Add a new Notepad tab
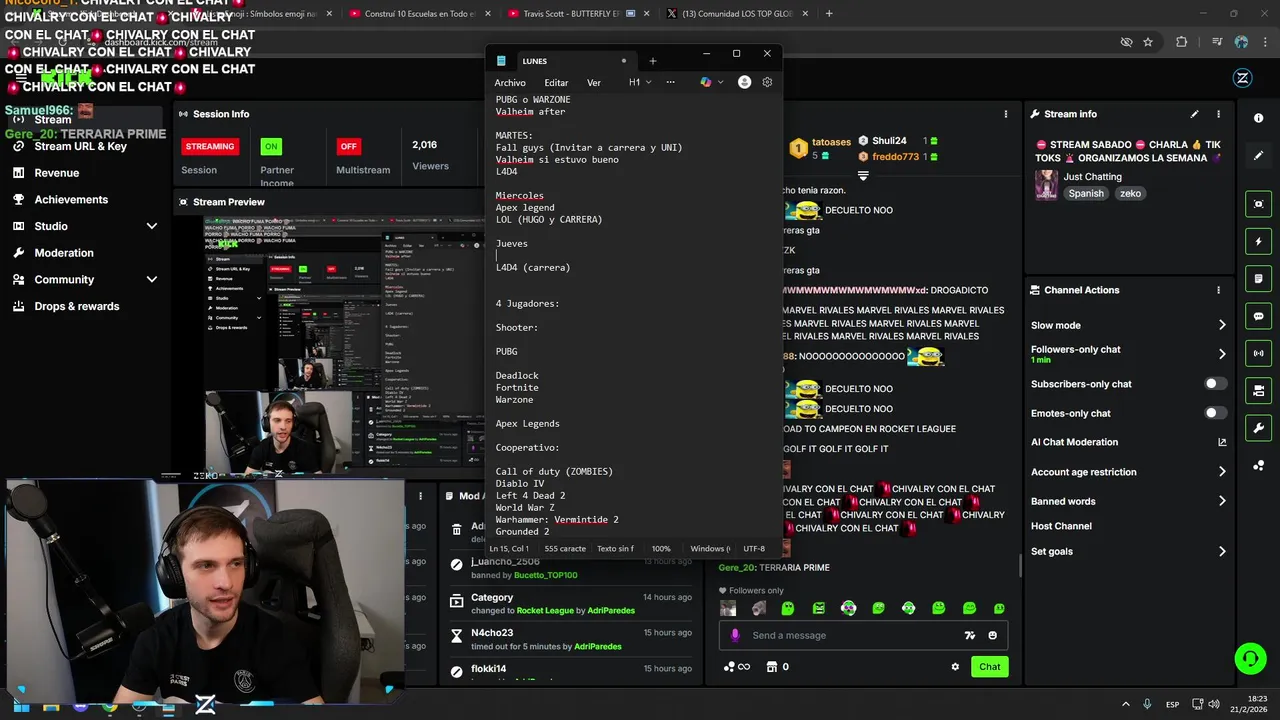Viewport: 1280px width, 720px height. point(652,61)
